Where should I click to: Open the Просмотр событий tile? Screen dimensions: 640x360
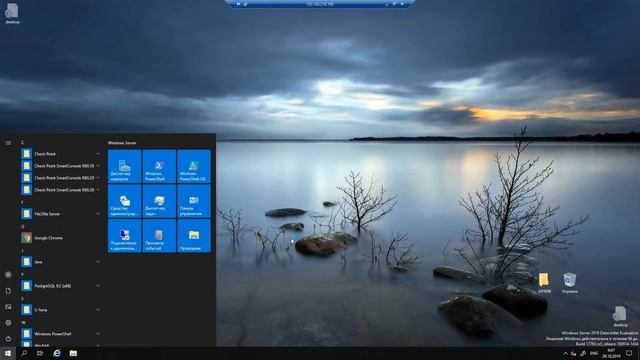point(159,236)
